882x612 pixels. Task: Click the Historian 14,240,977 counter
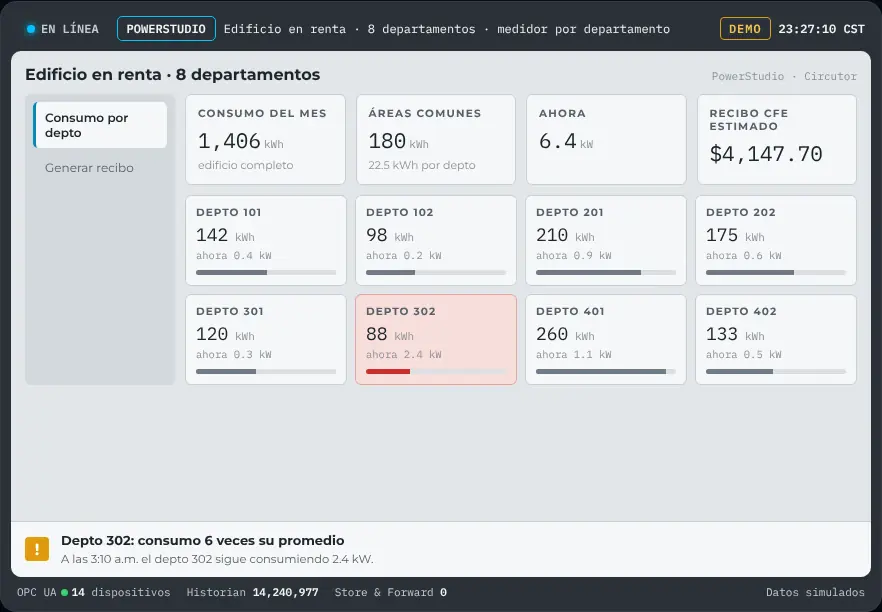point(253,592)
